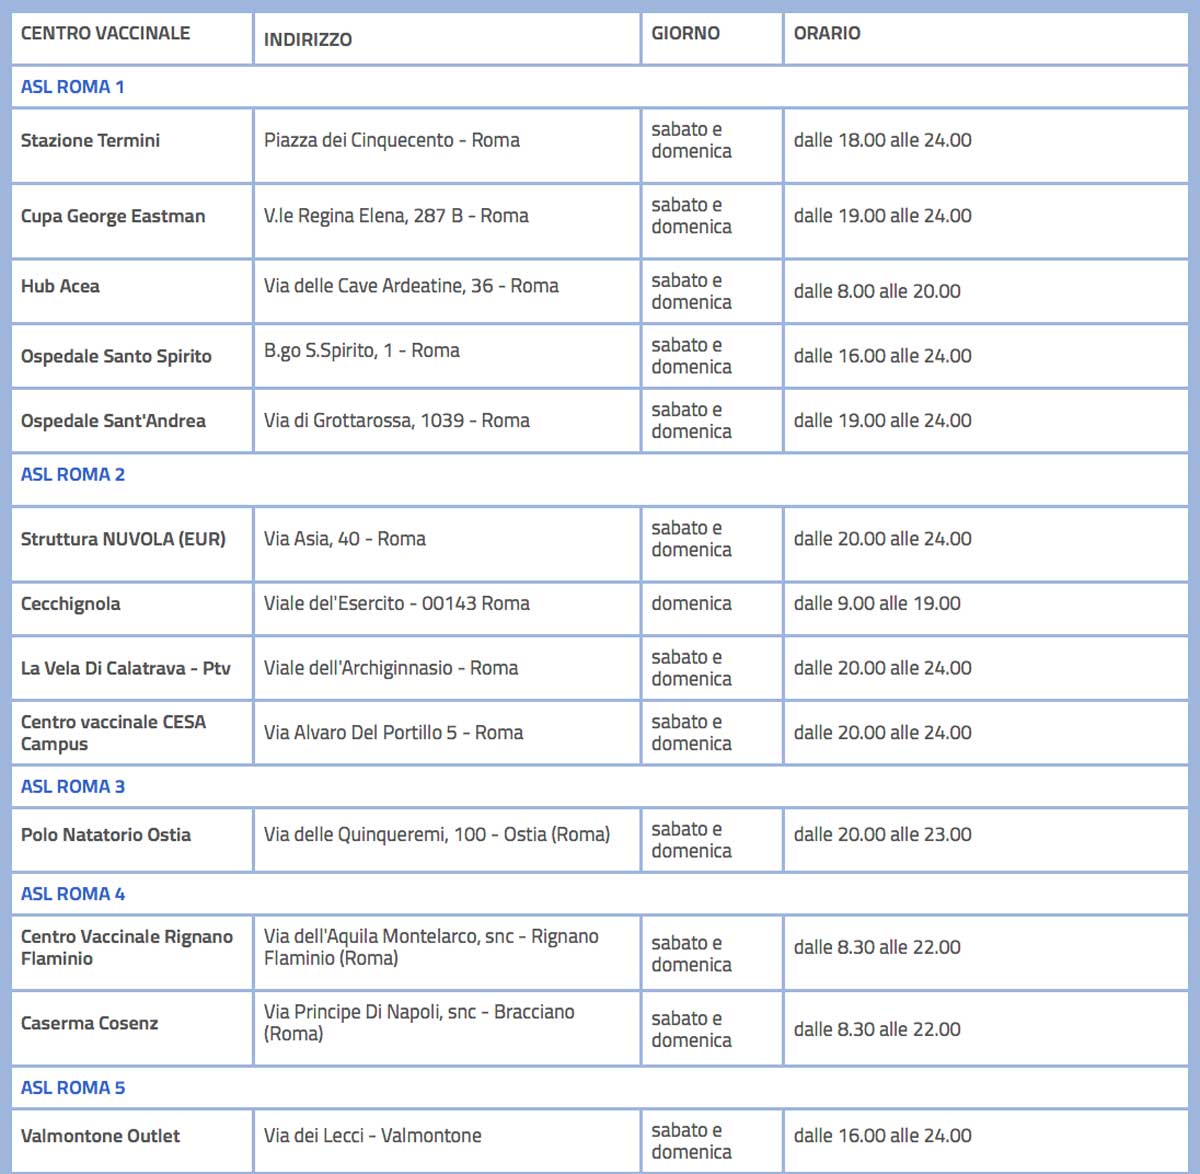This screenshot has width=1200, height=1174.
Task: Click Struttura NUVOLA (EUR) center name
Action: pyautogui.click(x=123, y=539)
